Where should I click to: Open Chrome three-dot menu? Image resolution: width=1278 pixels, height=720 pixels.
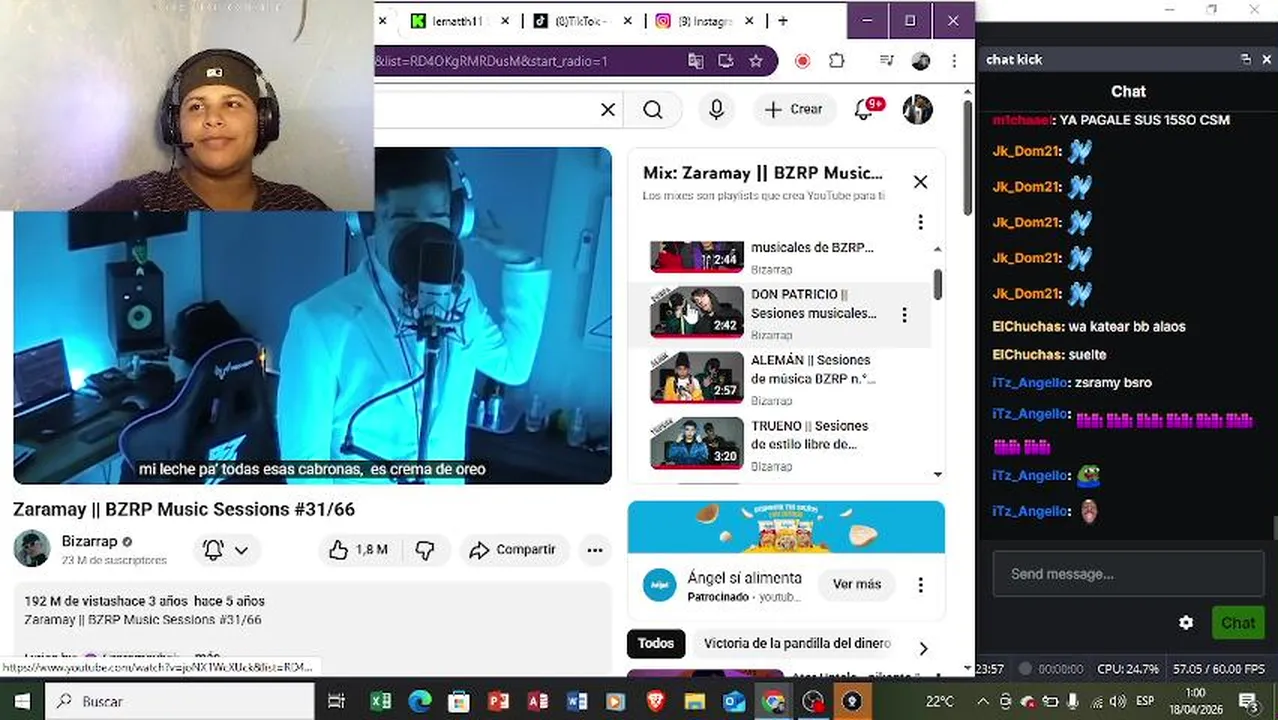pyautogui.click(x=954, y=61)
